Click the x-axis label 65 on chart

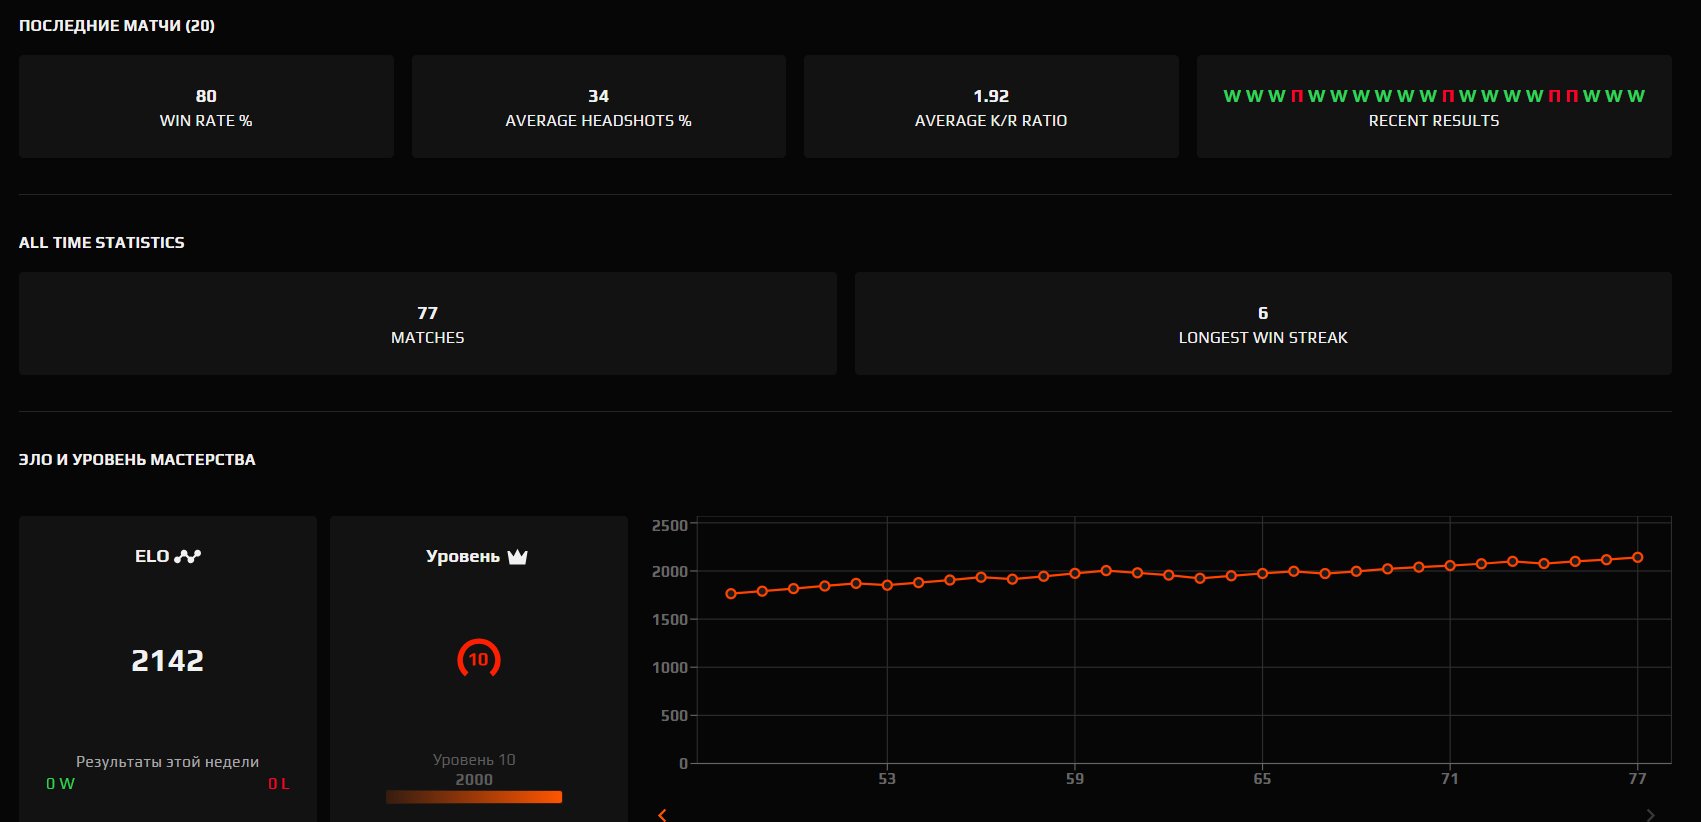pos(1262,778)
